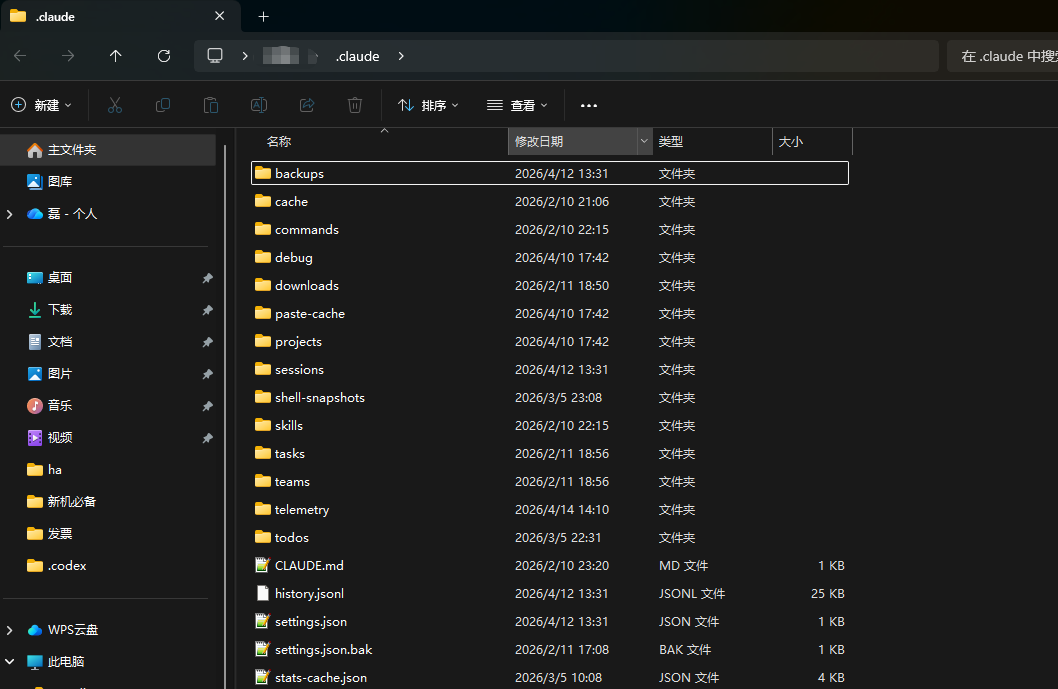Sort by the 名称 column header

tap(279, 142)
